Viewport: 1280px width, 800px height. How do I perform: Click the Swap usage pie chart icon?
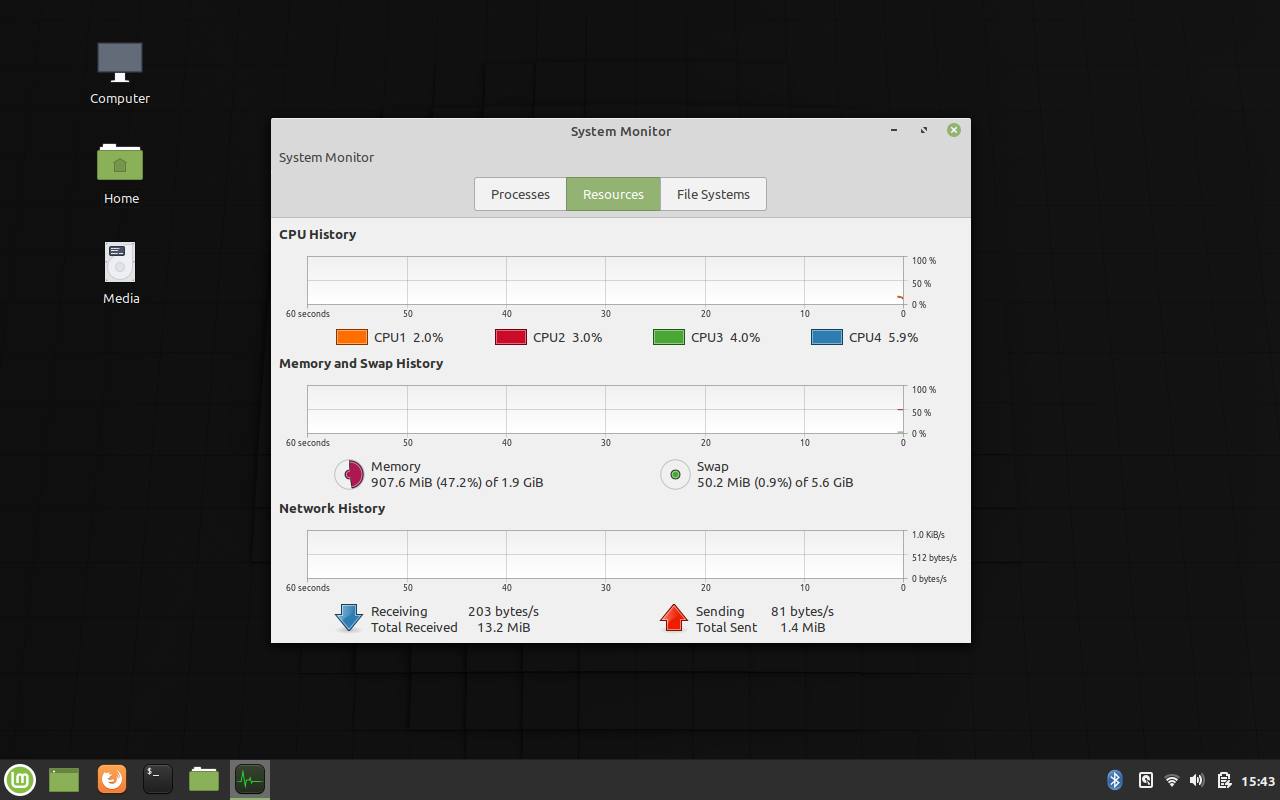[x=674, y=474]
